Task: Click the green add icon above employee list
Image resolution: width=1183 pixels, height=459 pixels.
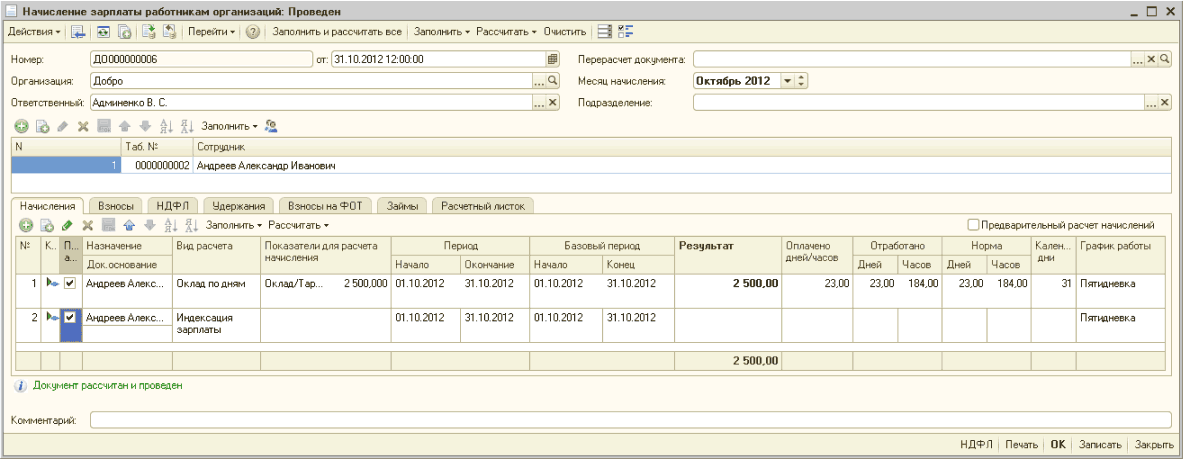Action: [x=21, y=127]
